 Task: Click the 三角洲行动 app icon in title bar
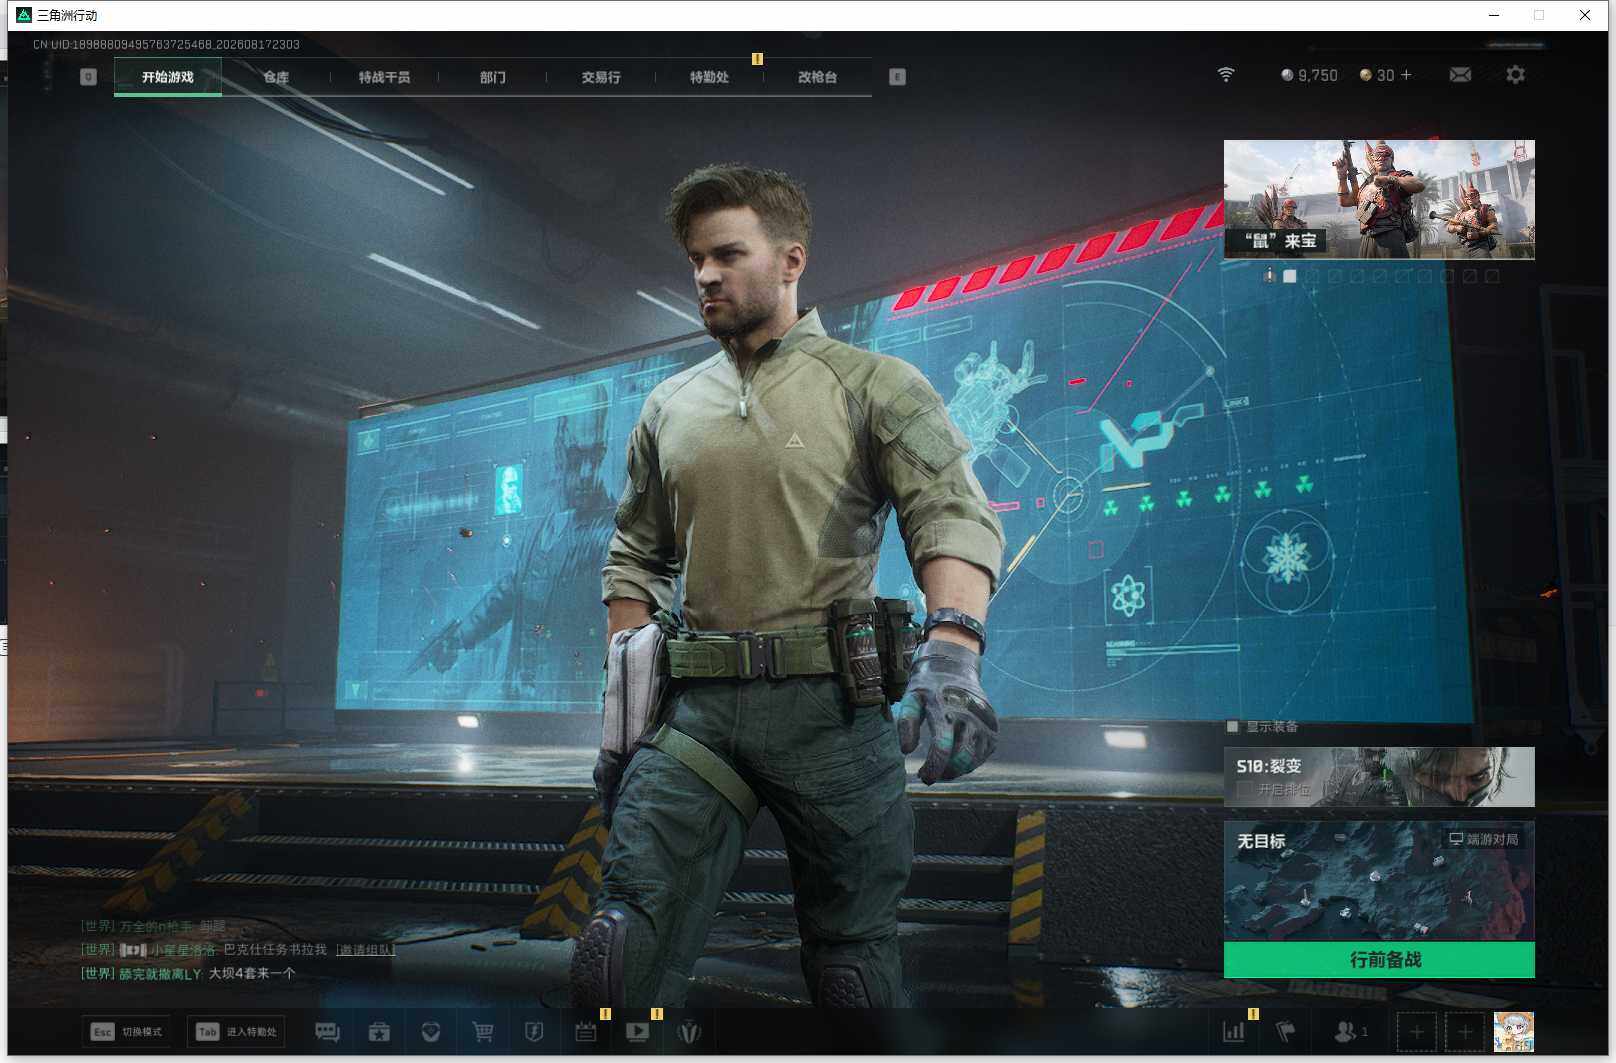(x=24, y=15)
